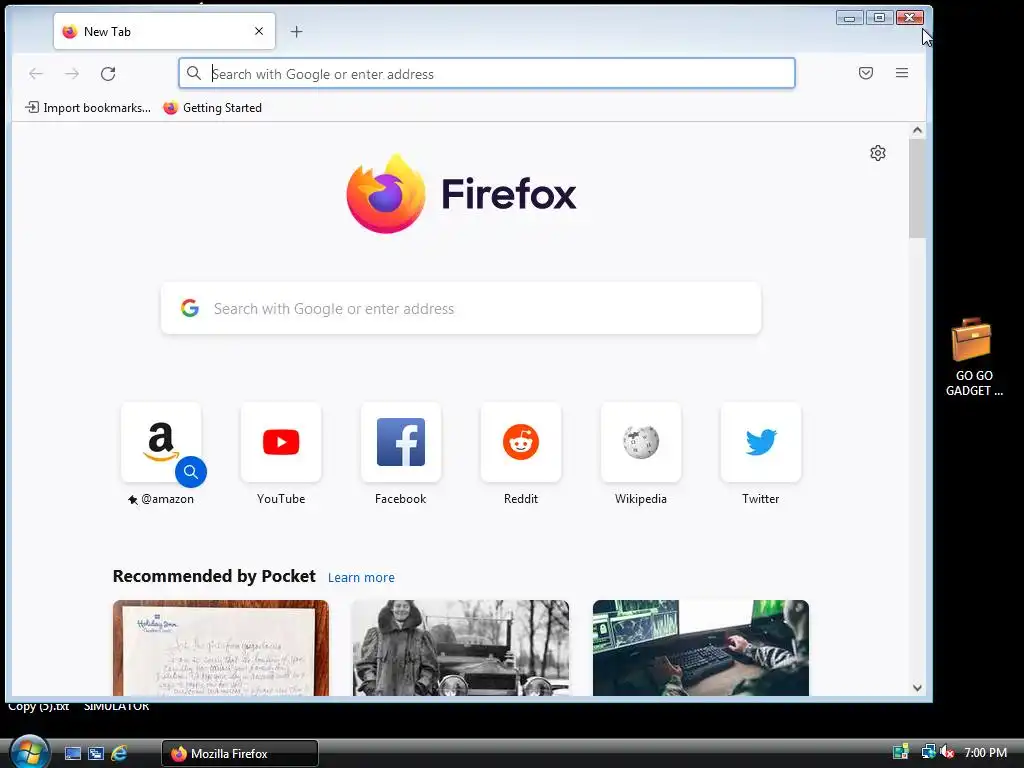Image resolution: width=1024 pixels, height=768 pixels.
Task: Open the Facebook shortcut tile
Action: tap(401, 442)
